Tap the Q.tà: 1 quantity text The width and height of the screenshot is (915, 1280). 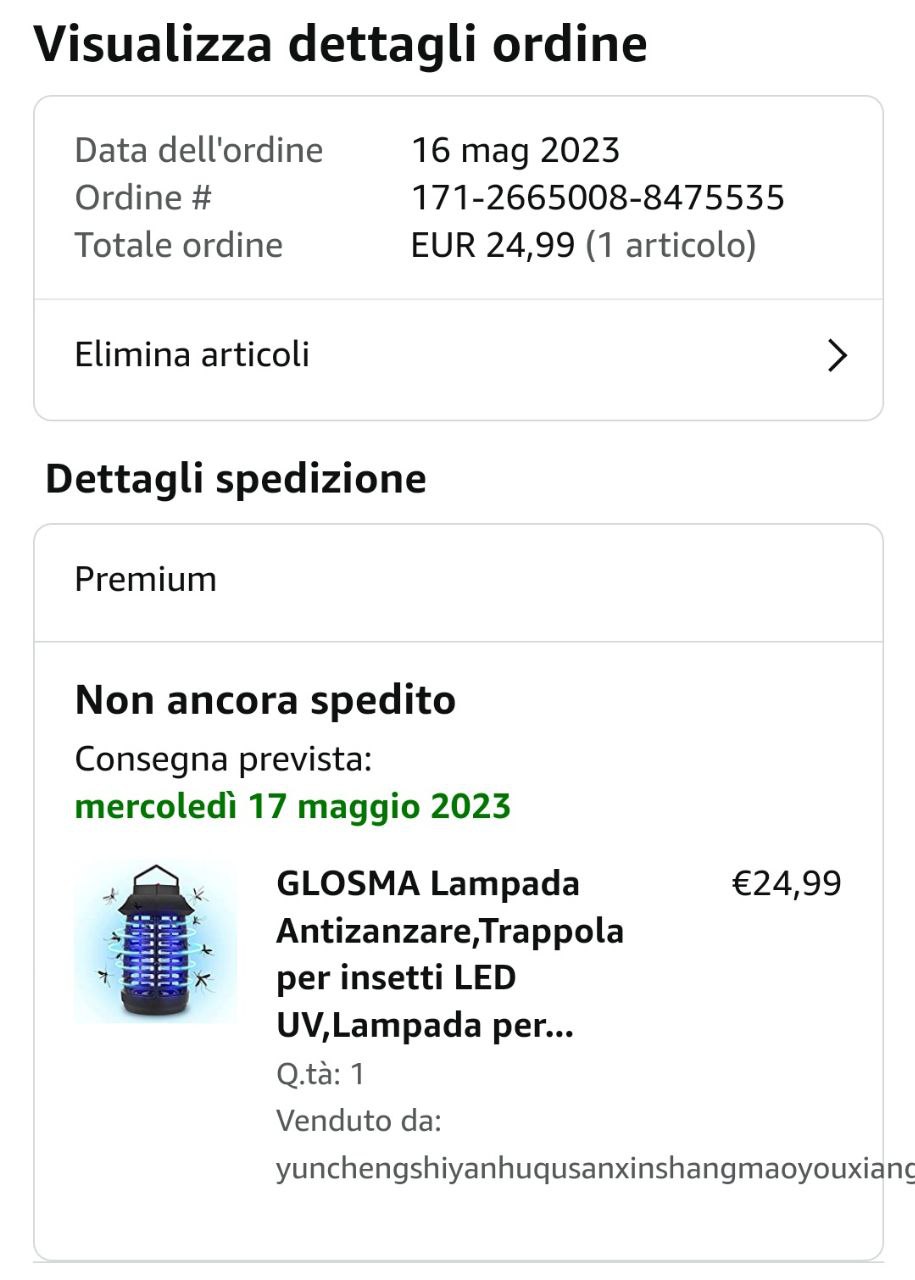coord(320,1075)
